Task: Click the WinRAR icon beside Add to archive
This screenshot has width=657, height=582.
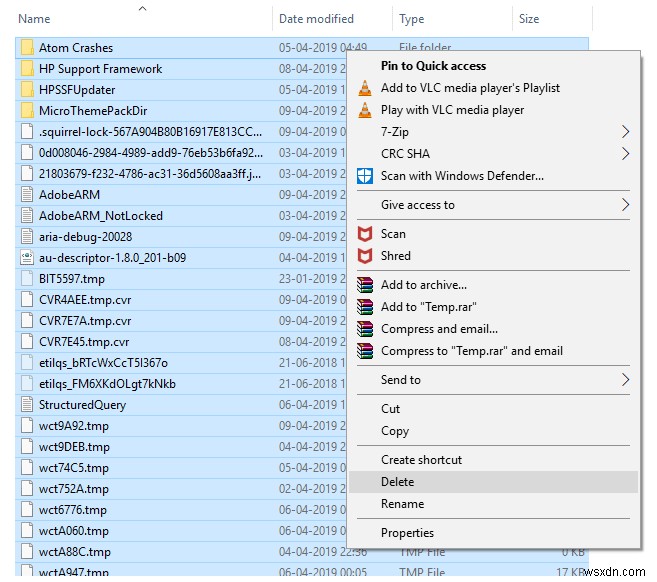Action: [365, 285]
